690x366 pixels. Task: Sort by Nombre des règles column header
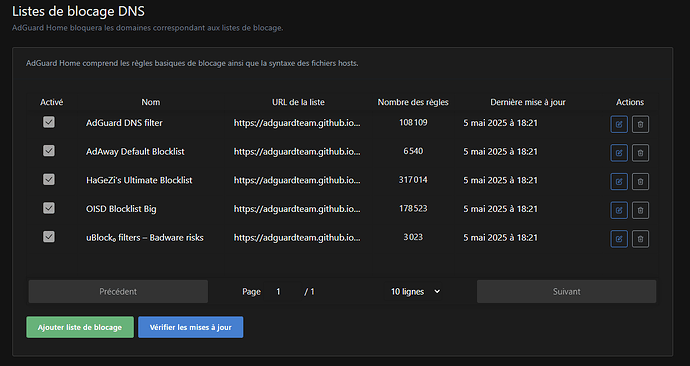(x=413, y=102)
